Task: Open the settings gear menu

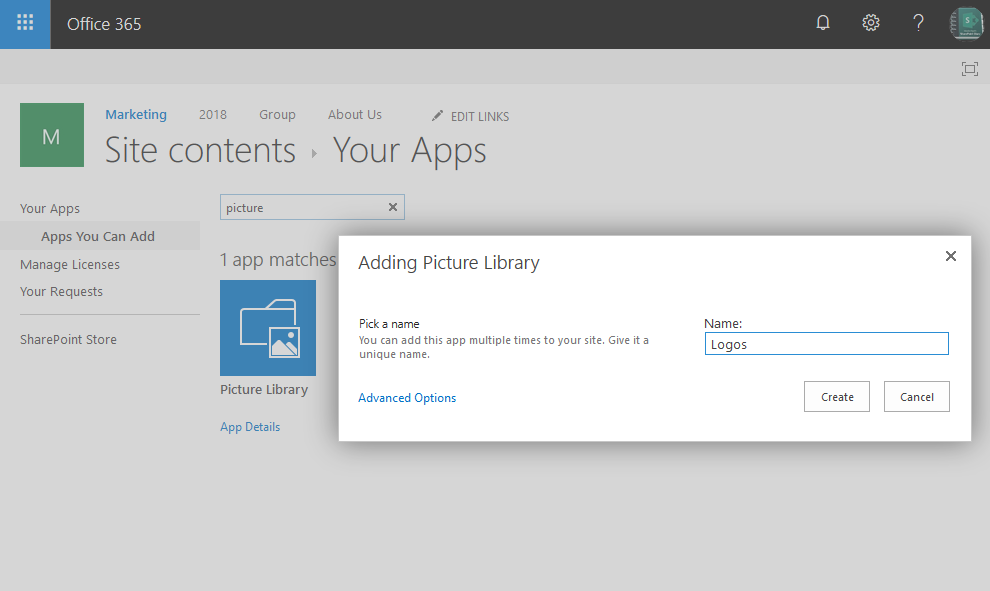Action: 870,22
